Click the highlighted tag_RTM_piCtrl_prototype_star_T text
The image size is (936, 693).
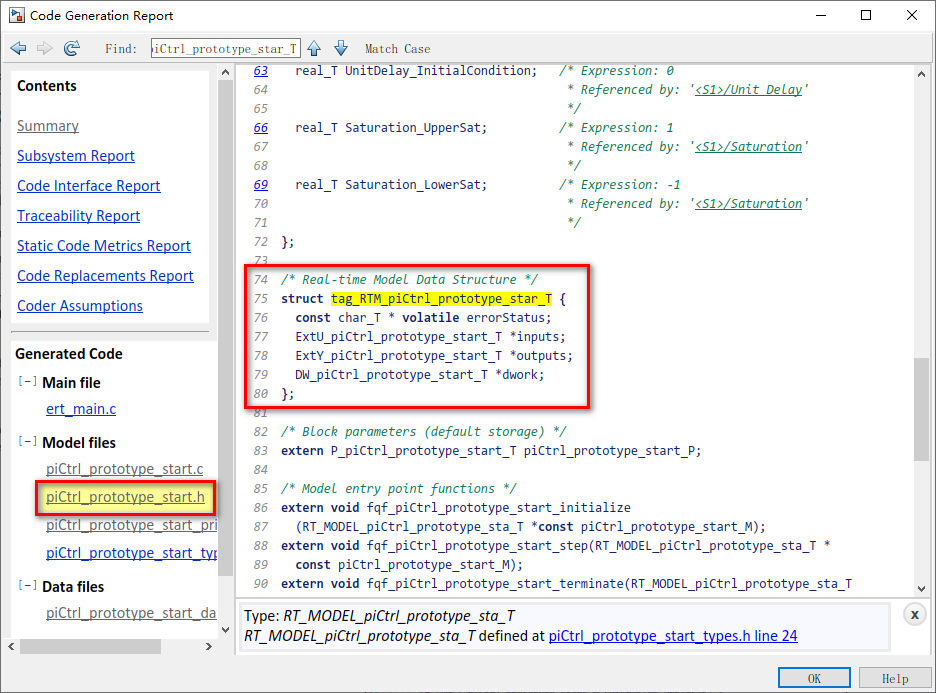[442, 298]
